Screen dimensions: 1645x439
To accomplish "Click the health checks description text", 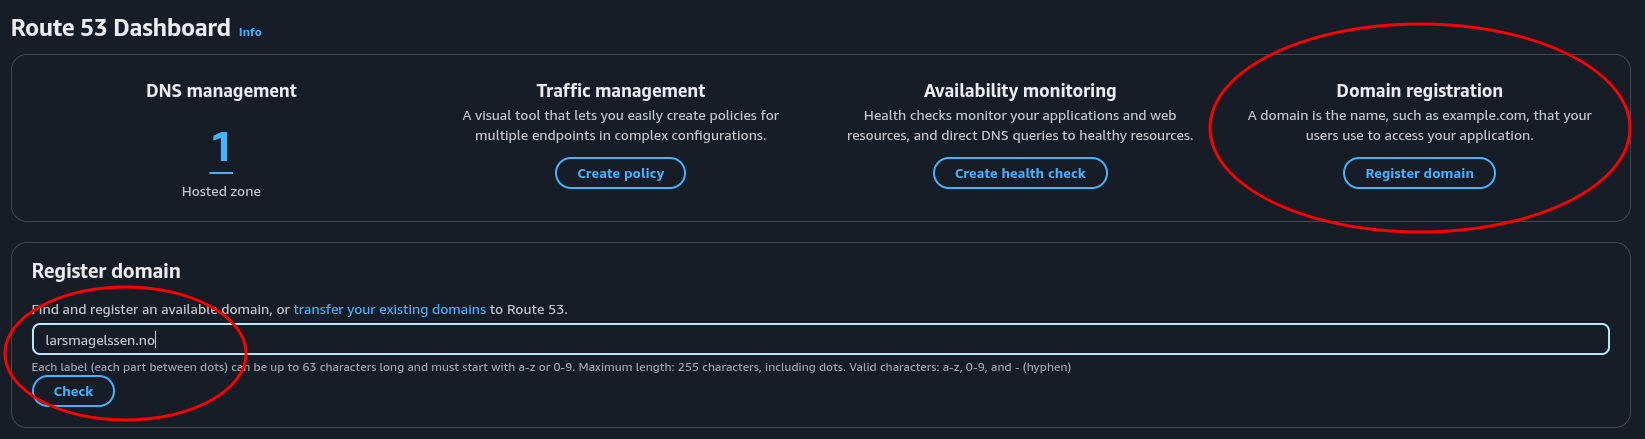I will click(x=1019, y=125).
